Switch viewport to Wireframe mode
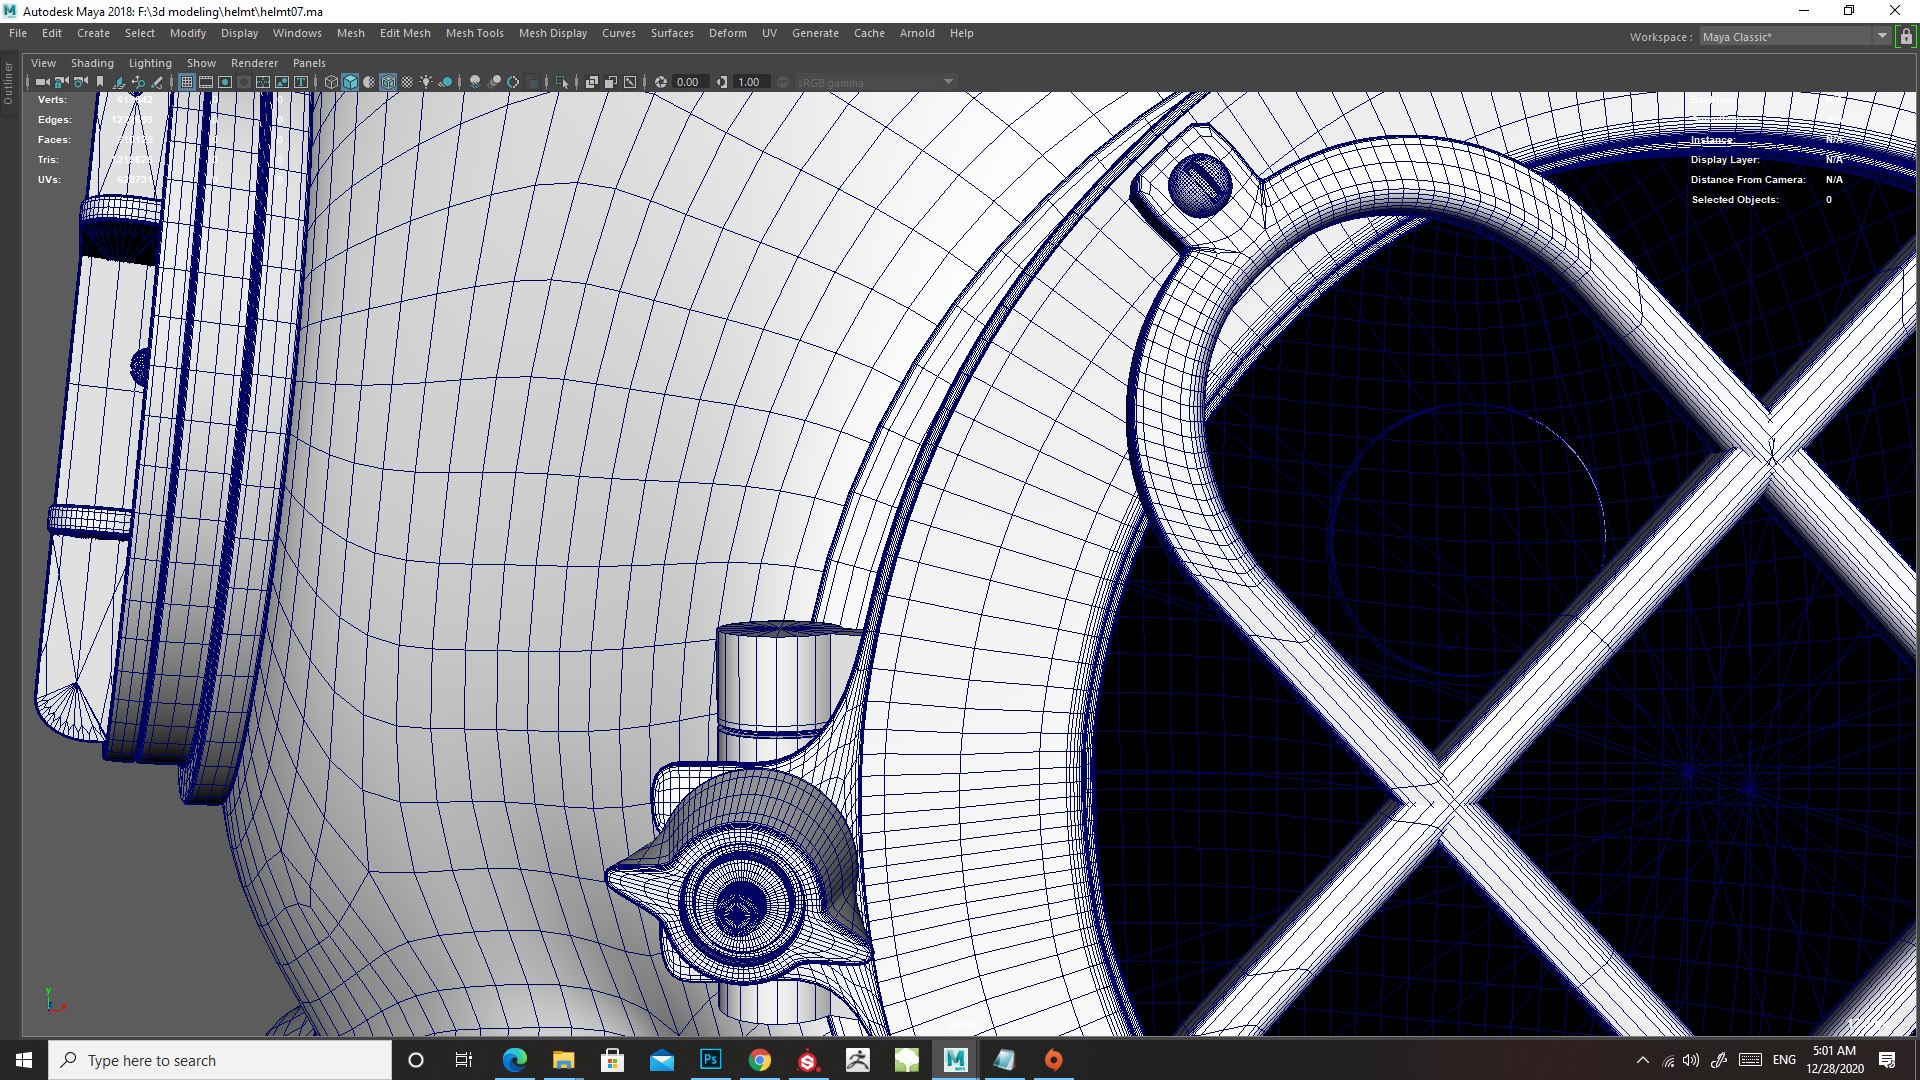 pyautogui.click(x=331, y=82)
